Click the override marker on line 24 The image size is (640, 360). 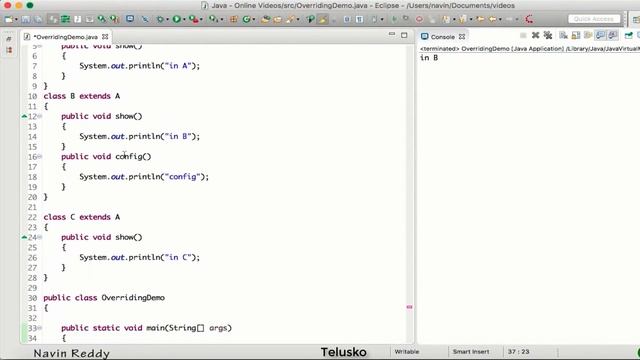pyautogui.click(x=24, y=237)
